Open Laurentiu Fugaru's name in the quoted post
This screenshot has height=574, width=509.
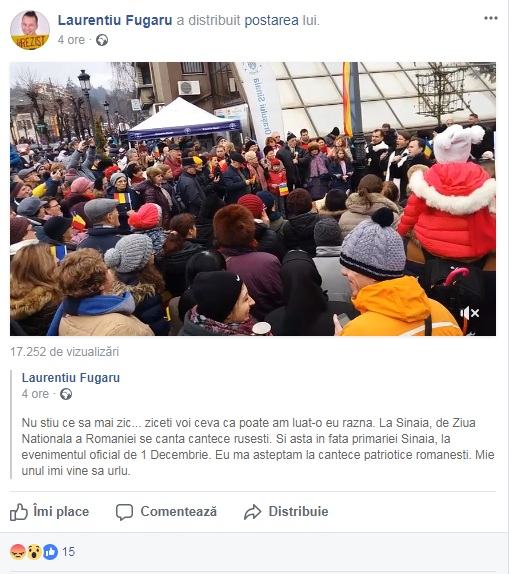[71, 378]
